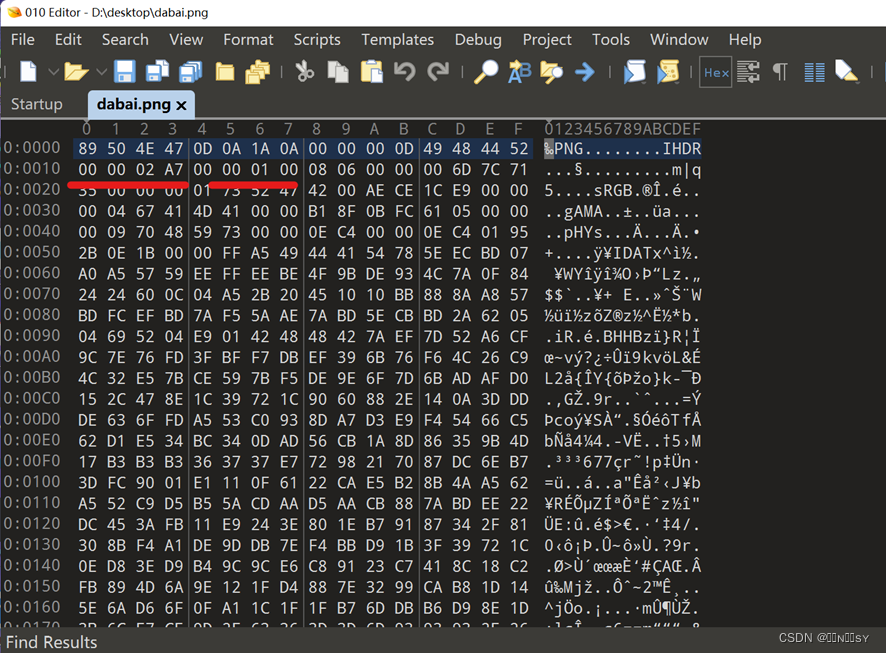Select the Replace tool icon
Viewport: 886px width, 653px height.
(x=519, y=73)
